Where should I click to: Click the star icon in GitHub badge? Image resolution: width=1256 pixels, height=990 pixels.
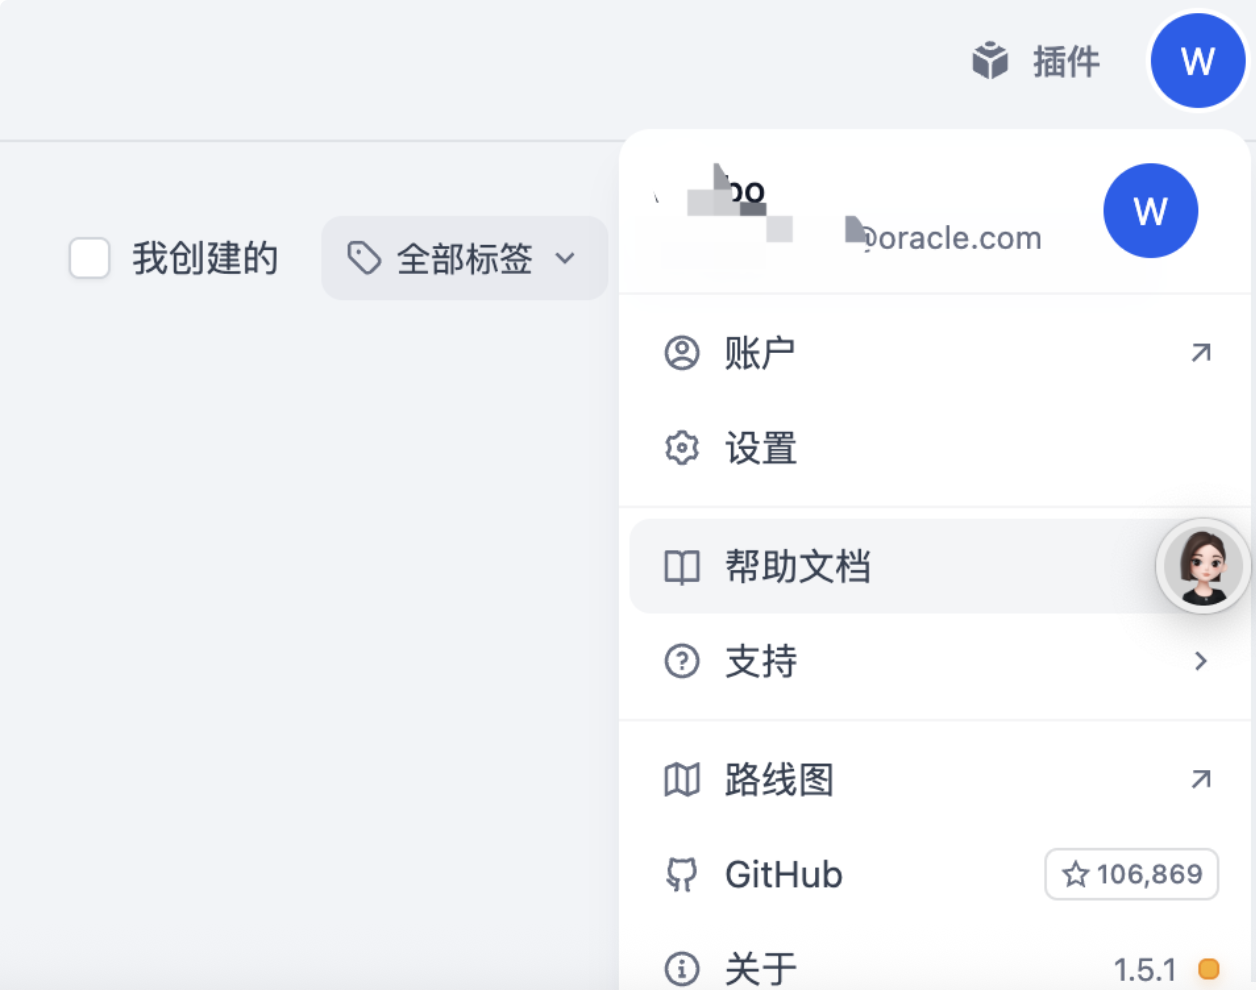tap(1075, 874)
